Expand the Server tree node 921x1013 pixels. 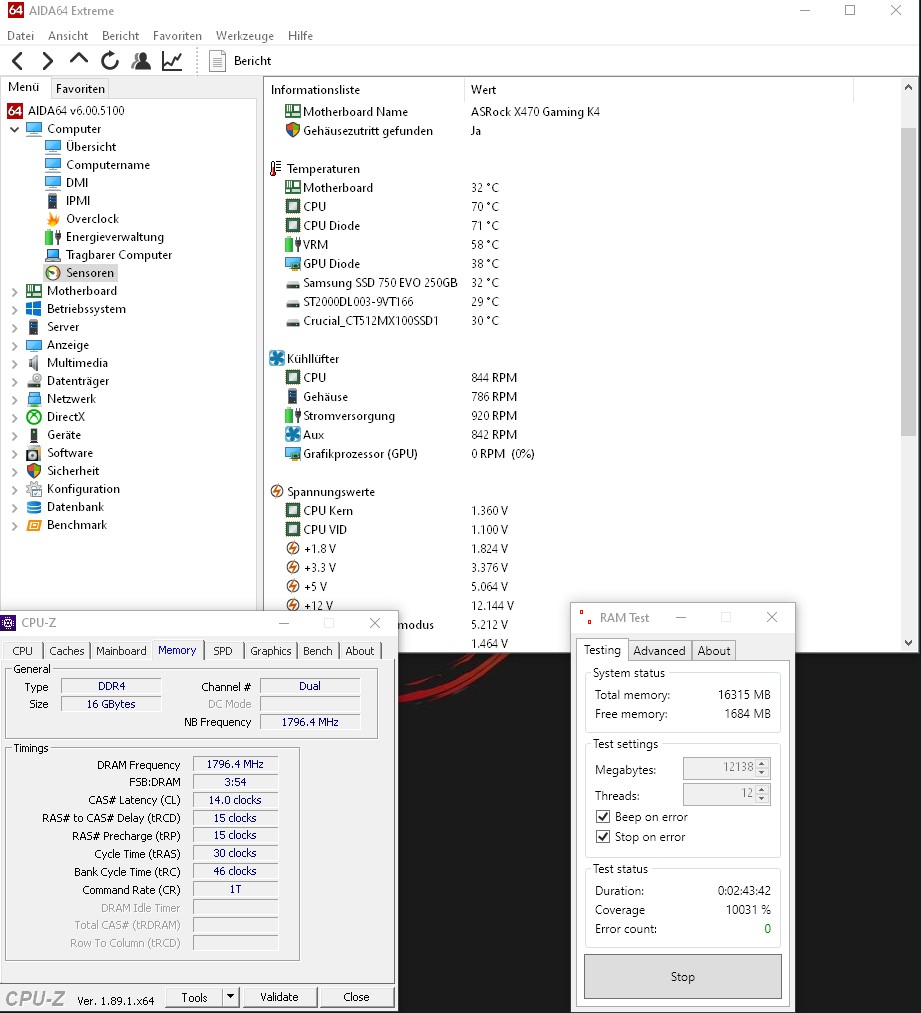click(14, 328)
